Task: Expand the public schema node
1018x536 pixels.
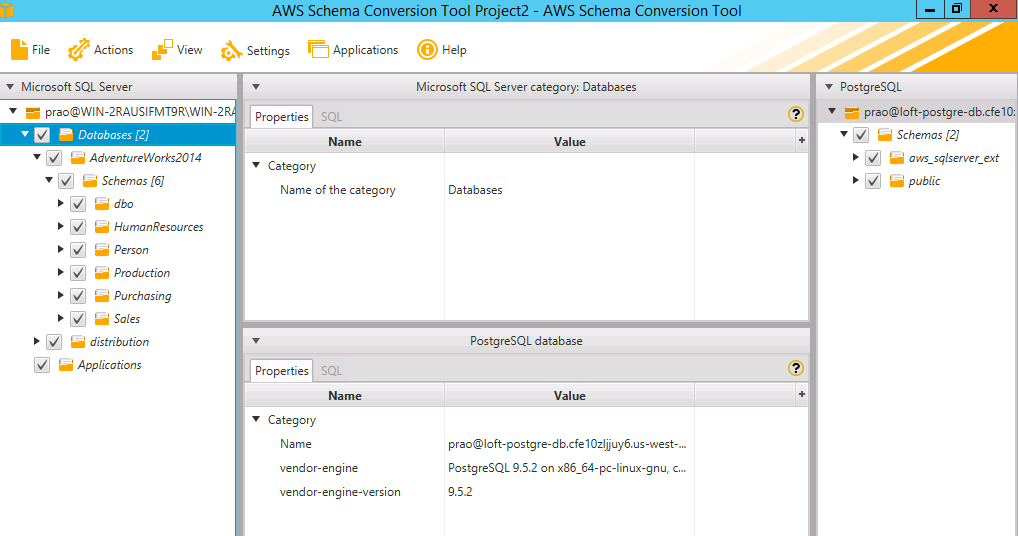Action: click(856, 180)
